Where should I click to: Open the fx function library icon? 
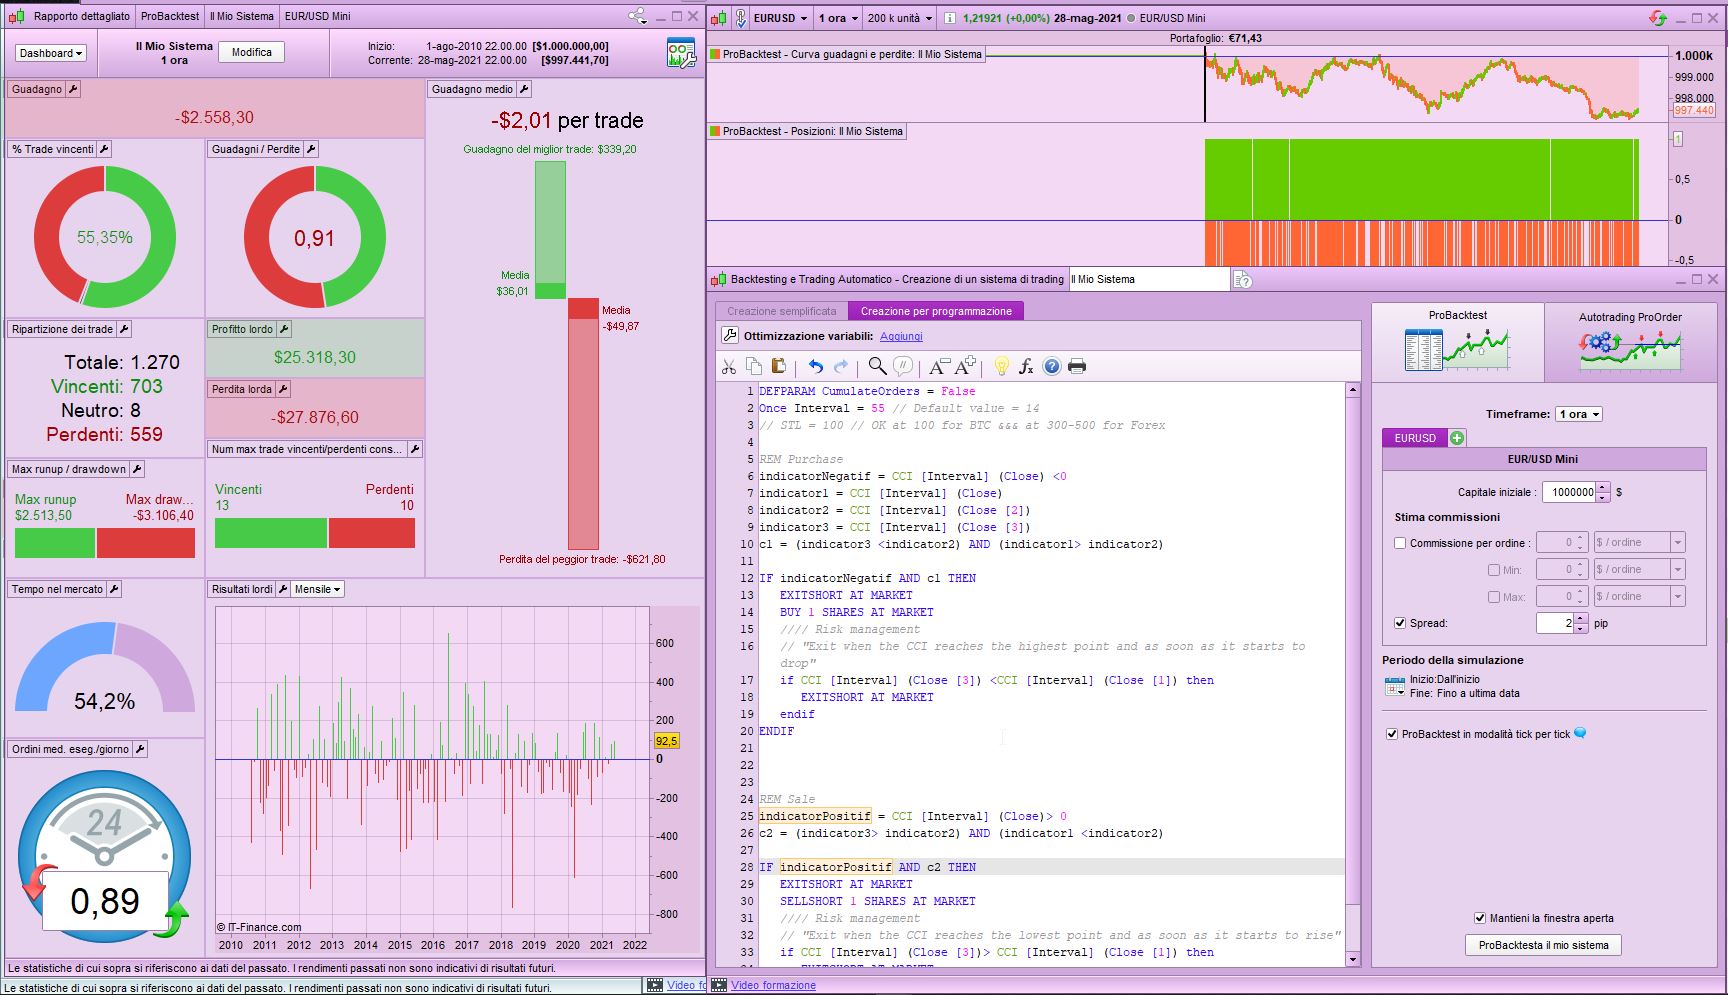pos(1026,367)
